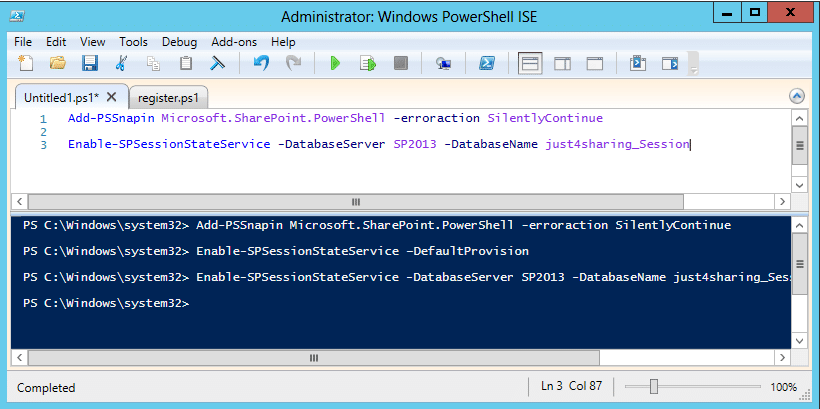The width and height of the screenshot is (820, 409).
Task: Console pane scroll up arrow
Action: click(800, 225)
